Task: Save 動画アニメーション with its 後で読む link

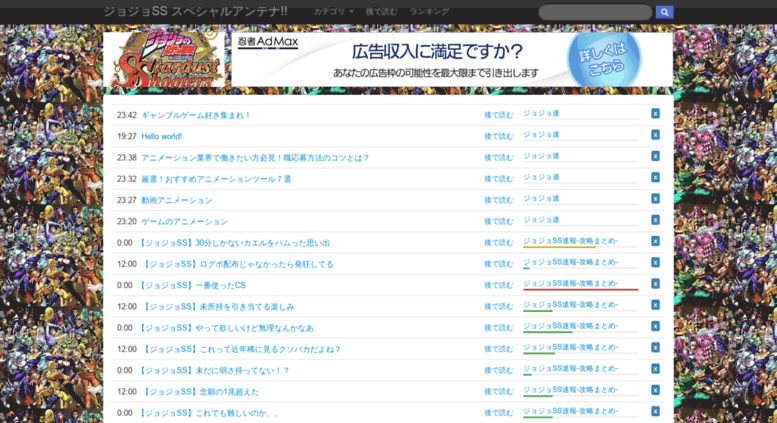Action: [499, 200]
